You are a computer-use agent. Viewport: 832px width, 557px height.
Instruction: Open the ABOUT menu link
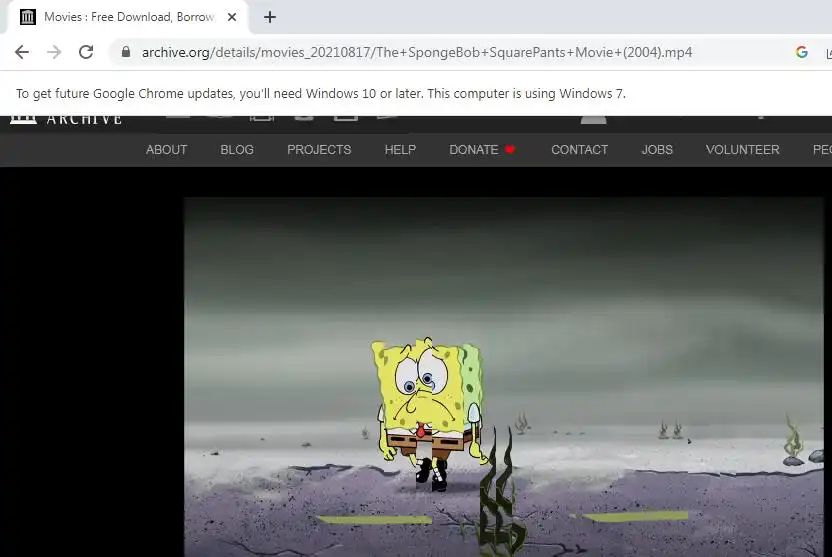point(167,150)
